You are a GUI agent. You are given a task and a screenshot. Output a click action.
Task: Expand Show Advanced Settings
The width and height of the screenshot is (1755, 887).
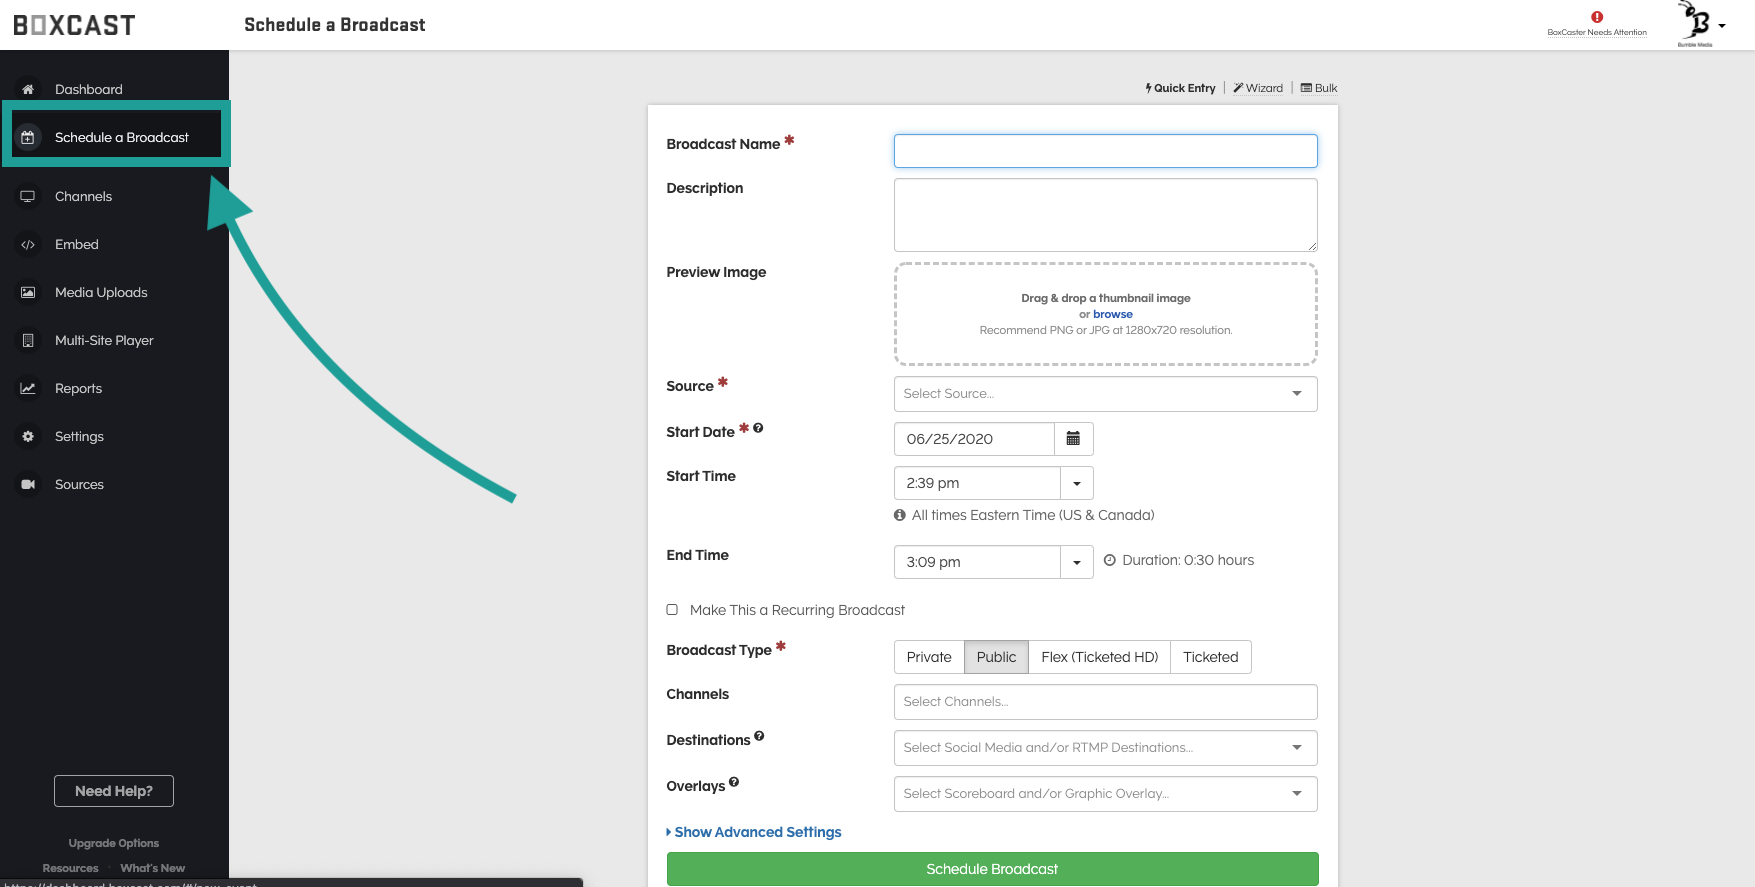[x=756, y=832]
